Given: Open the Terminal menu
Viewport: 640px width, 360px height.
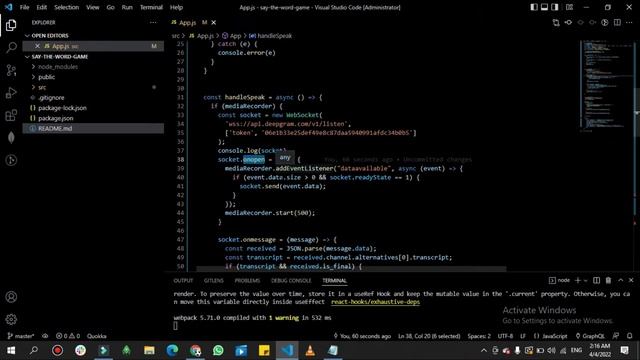Looking at the screenshot, I should point(151,7).
